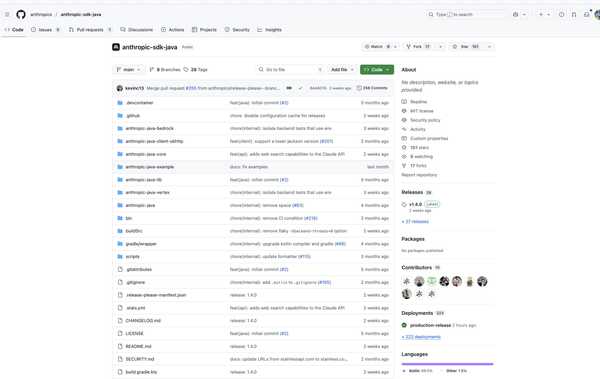Click the Activity pulse icon in About
The height and width of the screenshot is (379, 600).
pyautogui.click(x=404, y=129)
